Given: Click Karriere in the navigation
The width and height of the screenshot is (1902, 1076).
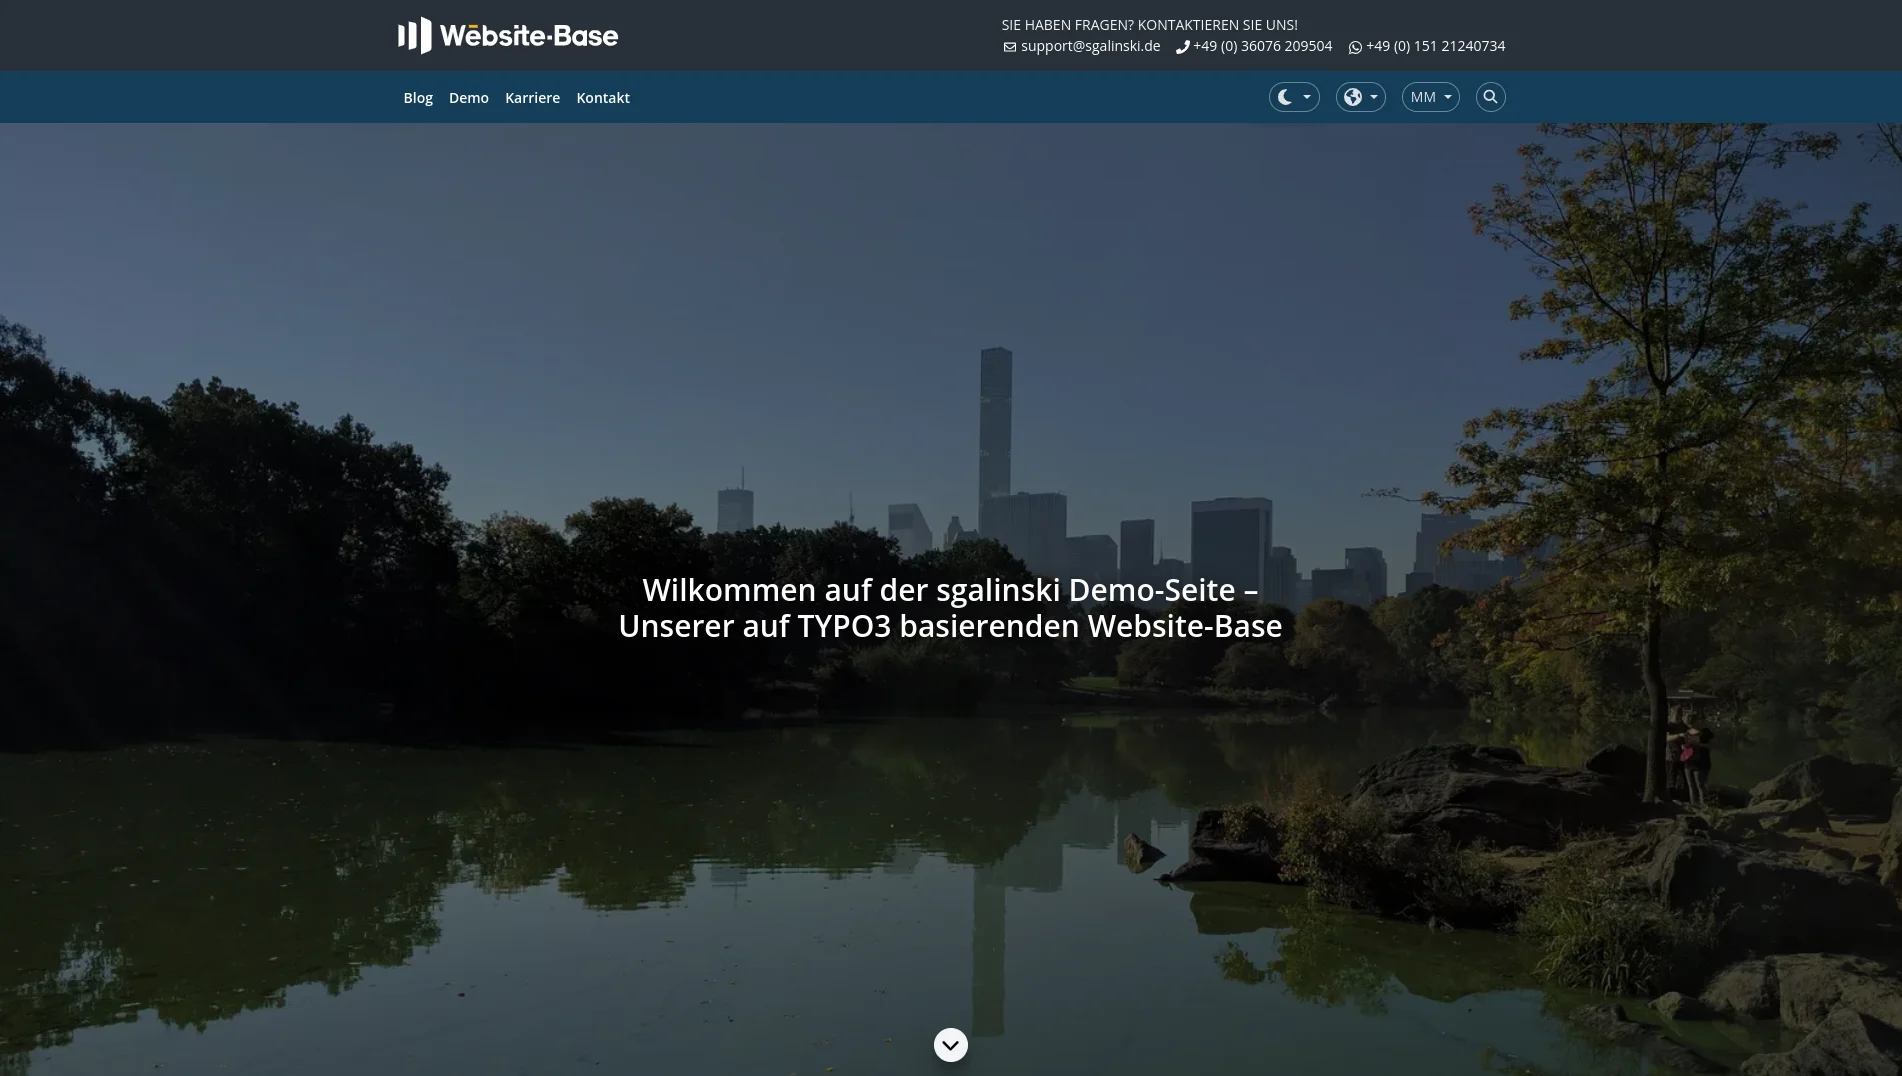Looking at the screenshot, I should pos(532,97).
